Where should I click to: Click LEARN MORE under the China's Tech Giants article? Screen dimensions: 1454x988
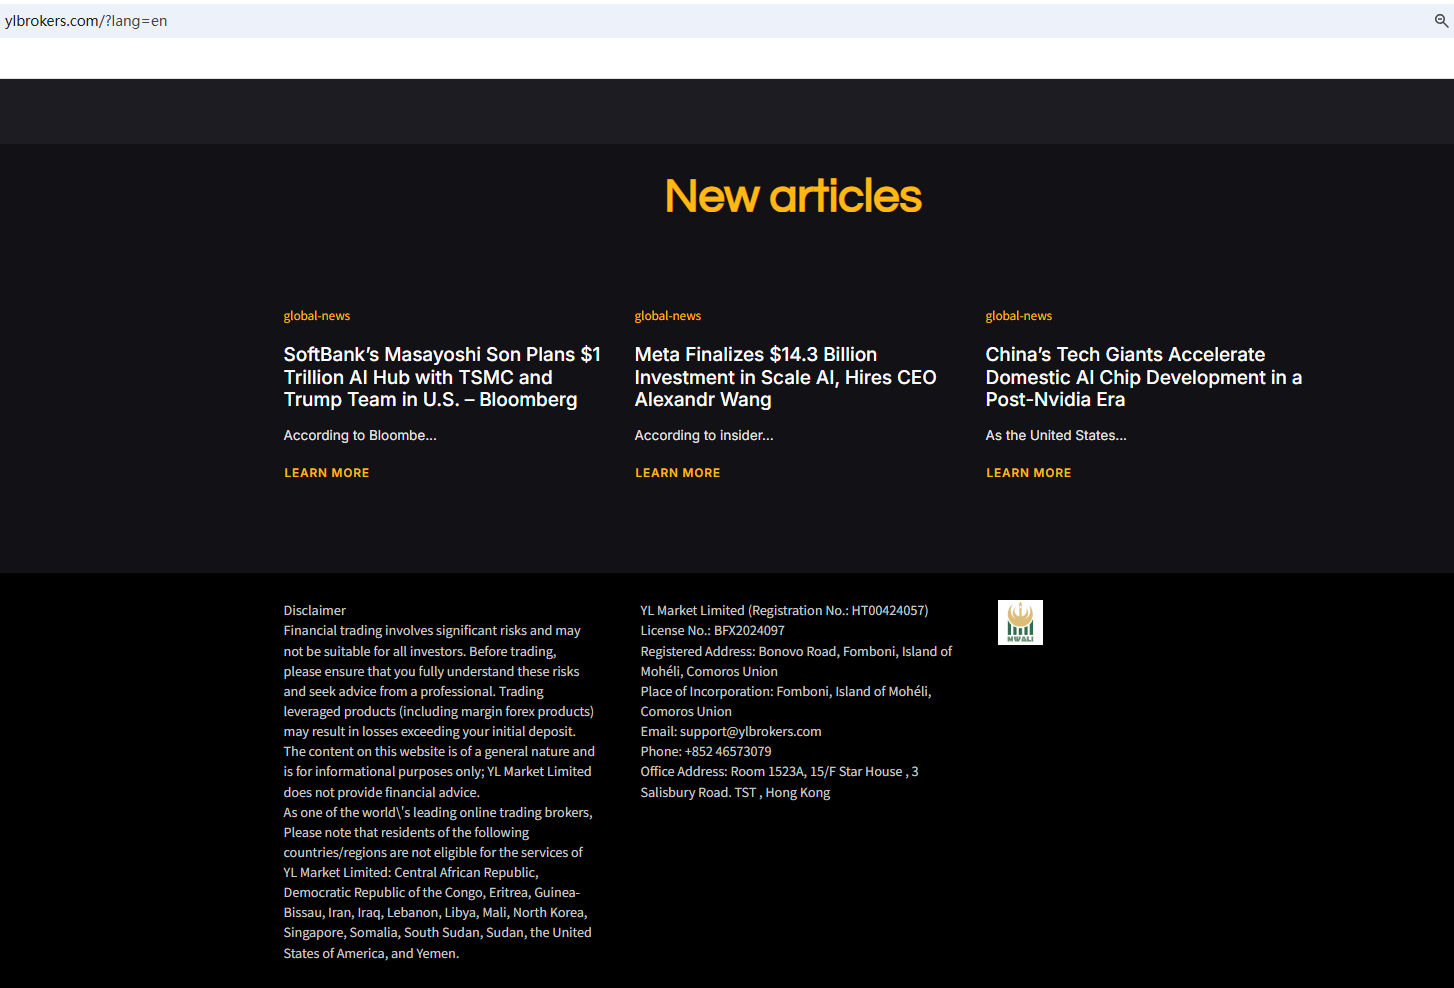(1029, 473)
